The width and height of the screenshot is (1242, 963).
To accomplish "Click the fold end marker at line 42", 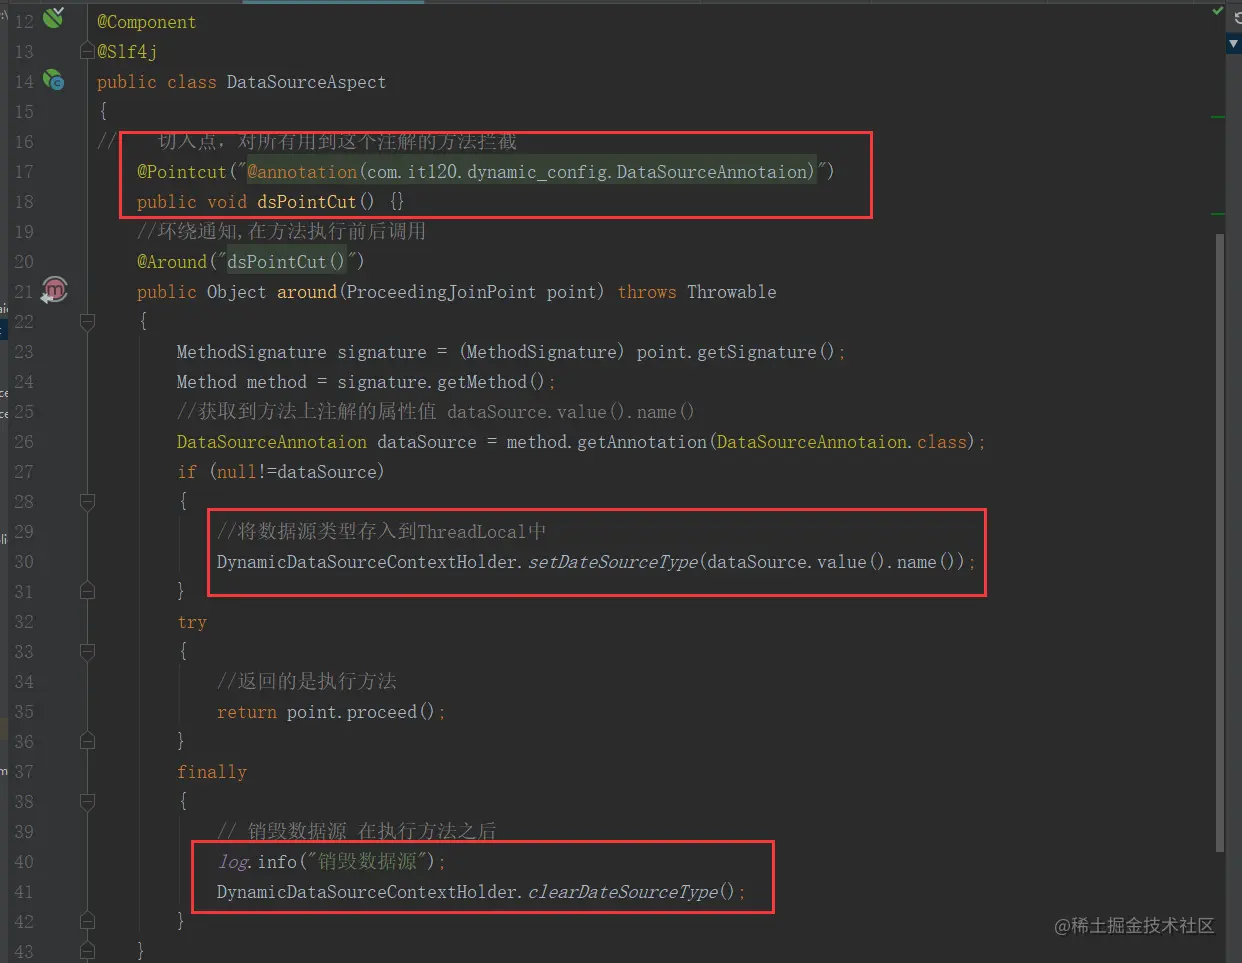I will pyautogui.click(x=87, y=921).
